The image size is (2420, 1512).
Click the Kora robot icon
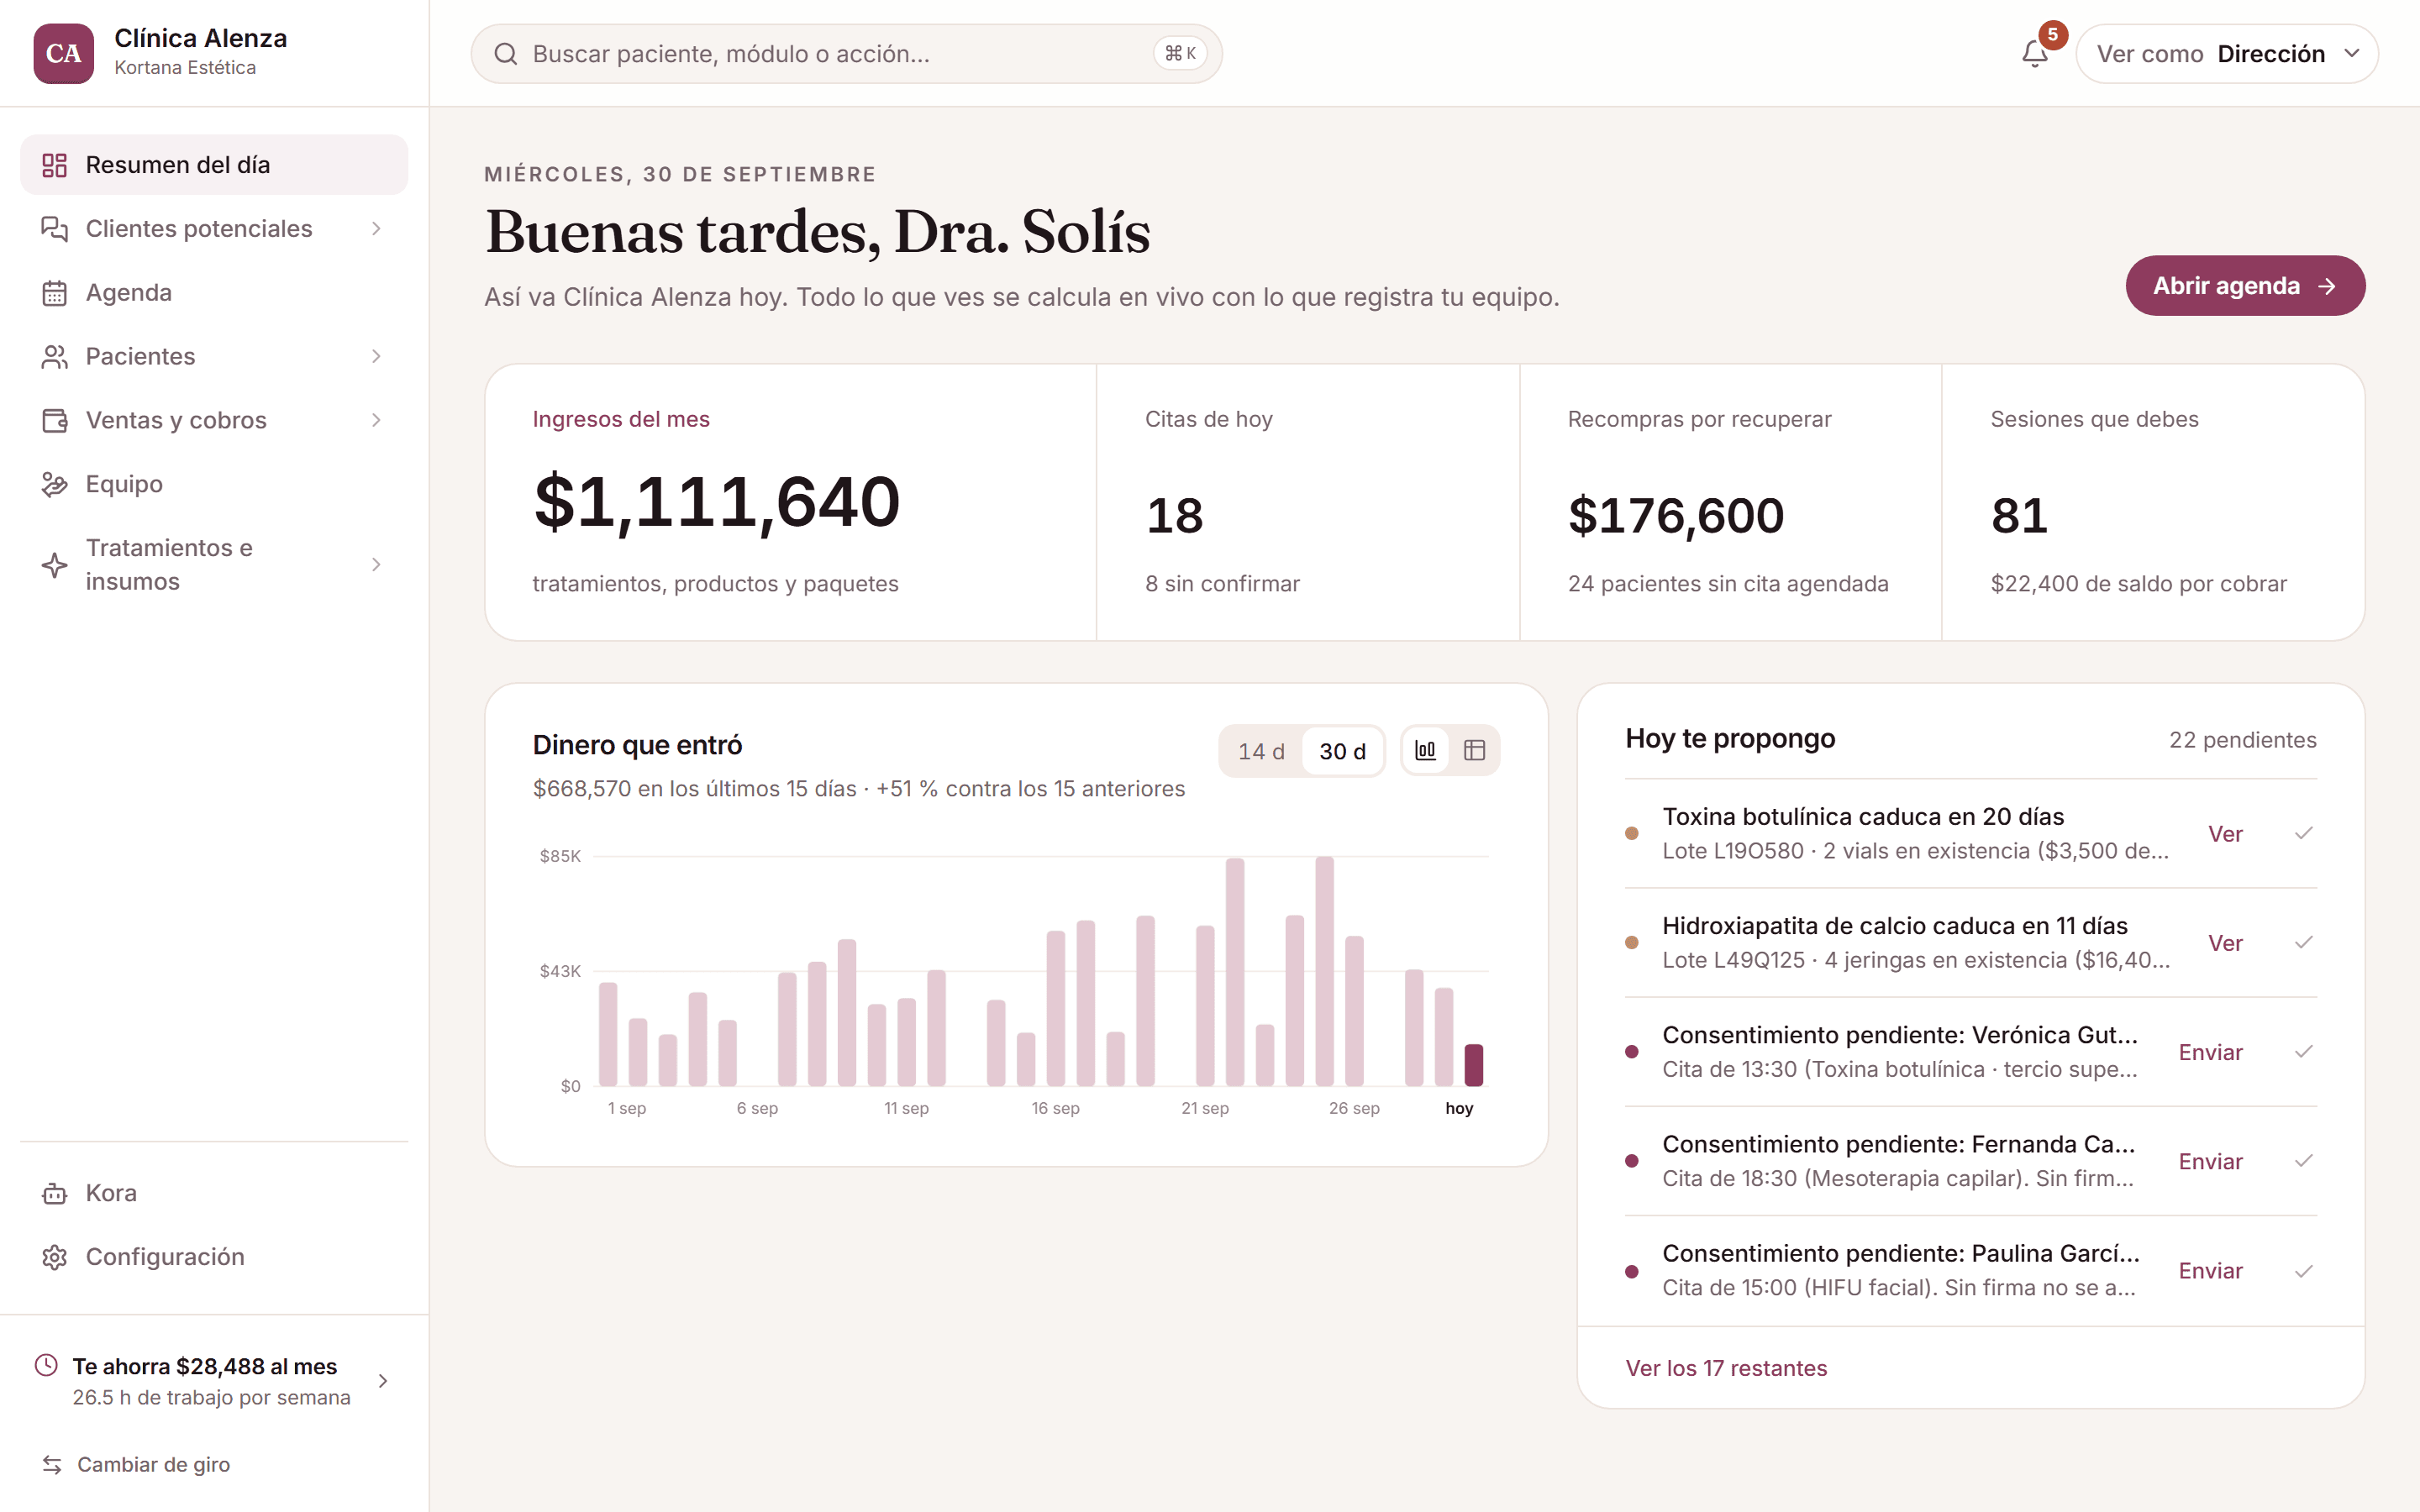tap(54, 1193)
